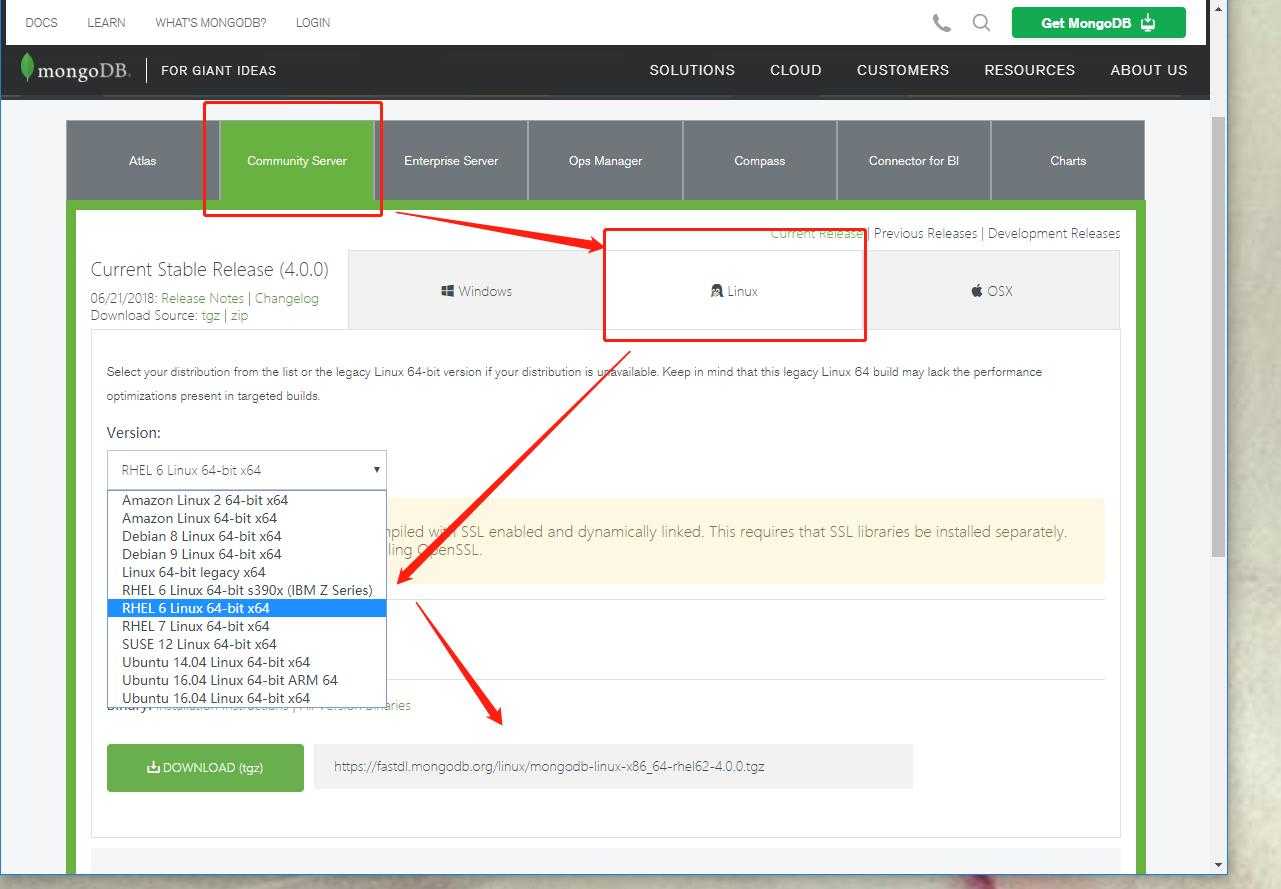The height and width of the screenshot is (889, 1281).
Task: Open the LOGIN link
Action: tap(313, 22)
